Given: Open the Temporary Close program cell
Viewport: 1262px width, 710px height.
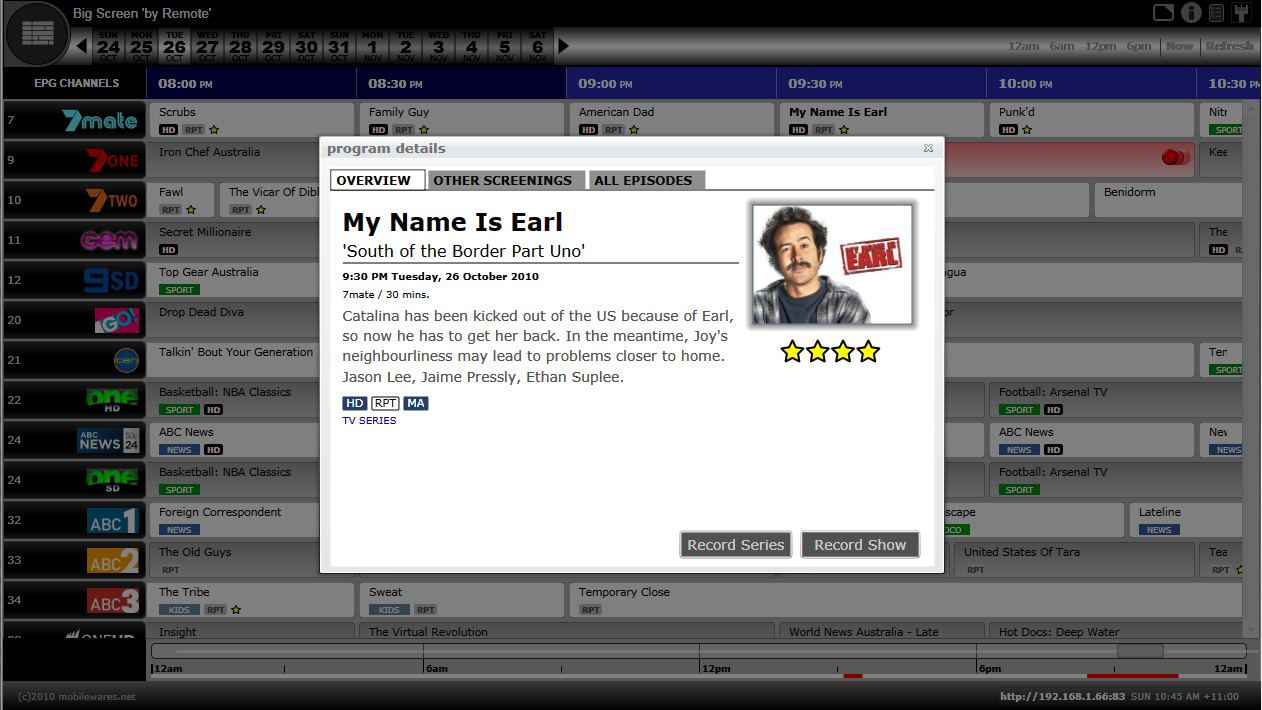Looking at the screenshot, I should point(905,600).
